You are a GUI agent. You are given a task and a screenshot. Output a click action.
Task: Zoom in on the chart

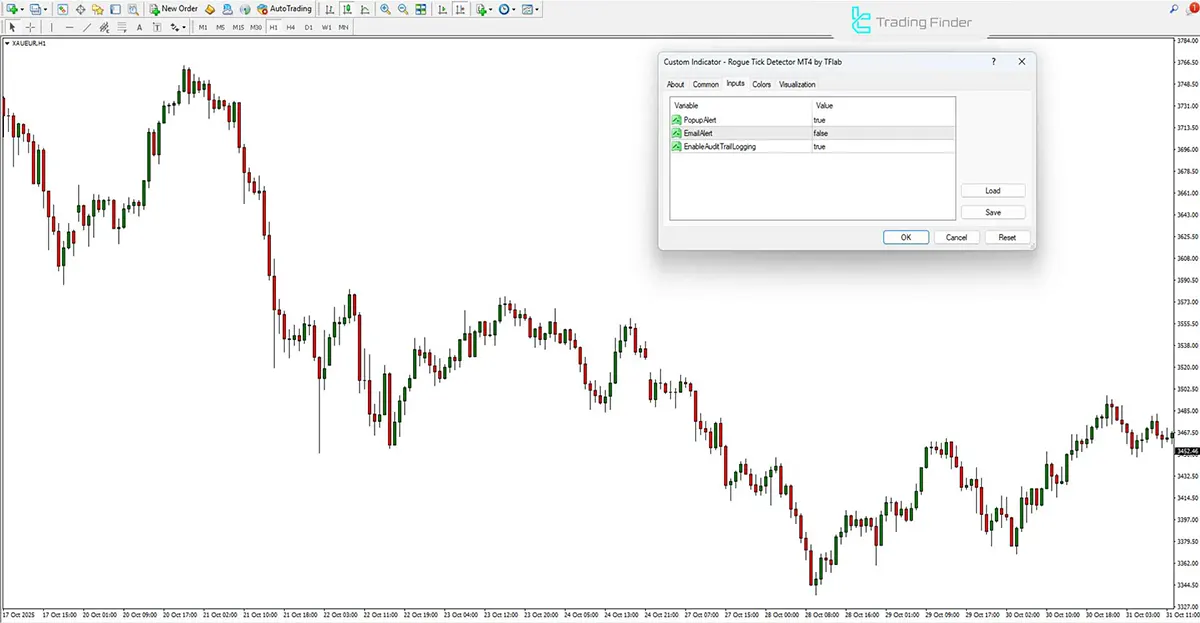click(x=385, y=10)
